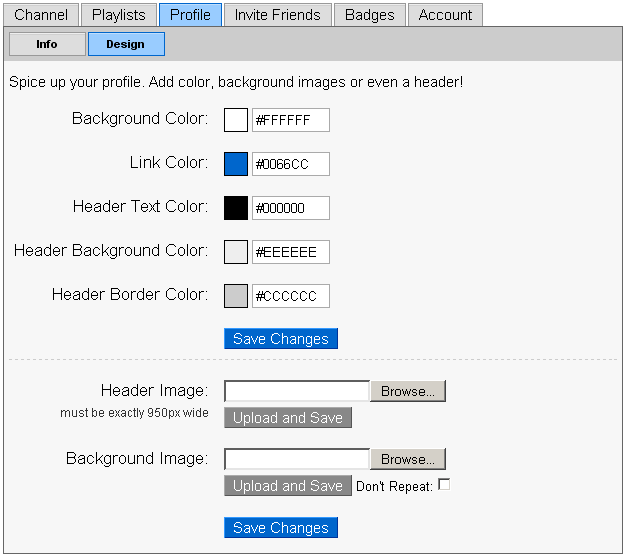The height and width of the screenshot is (555, 625).
Task: Open the Background Color white swatch
Action: [x=236, y=120]
